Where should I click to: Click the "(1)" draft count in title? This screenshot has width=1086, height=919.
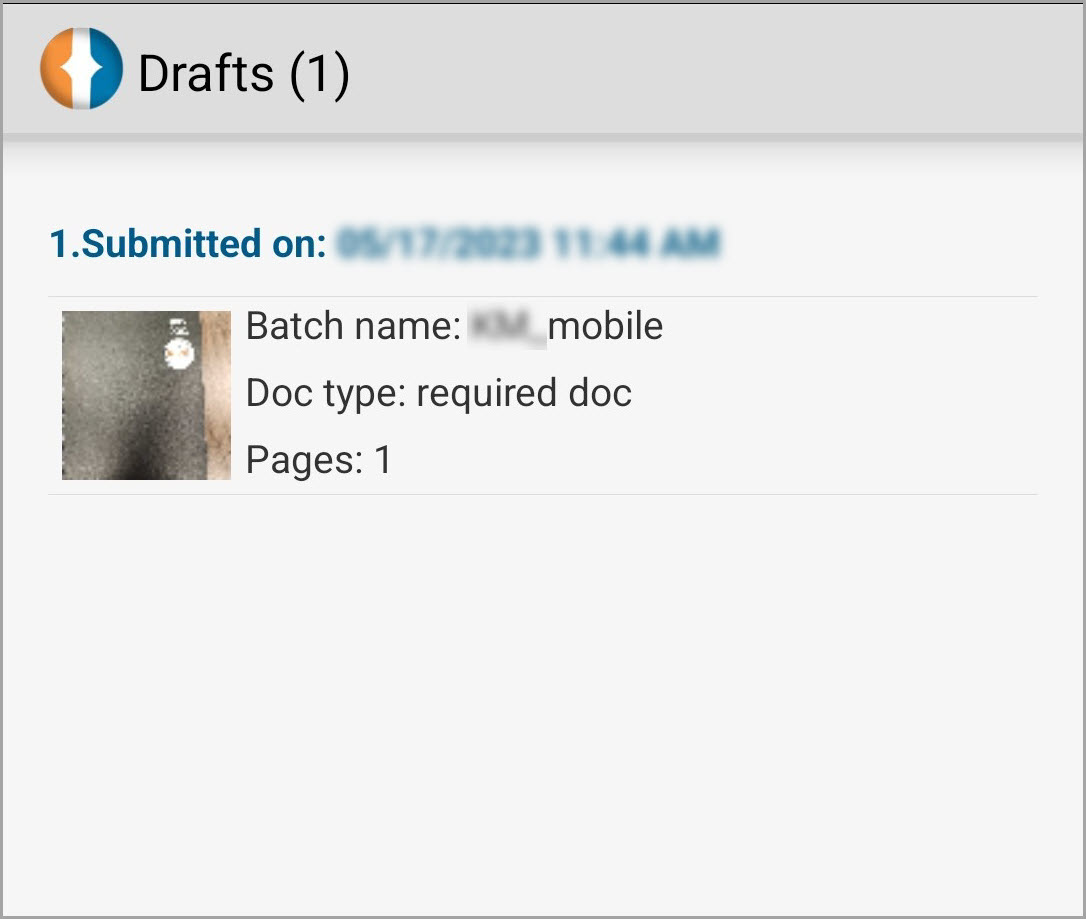pyautogui.click(x=319, y=74)
